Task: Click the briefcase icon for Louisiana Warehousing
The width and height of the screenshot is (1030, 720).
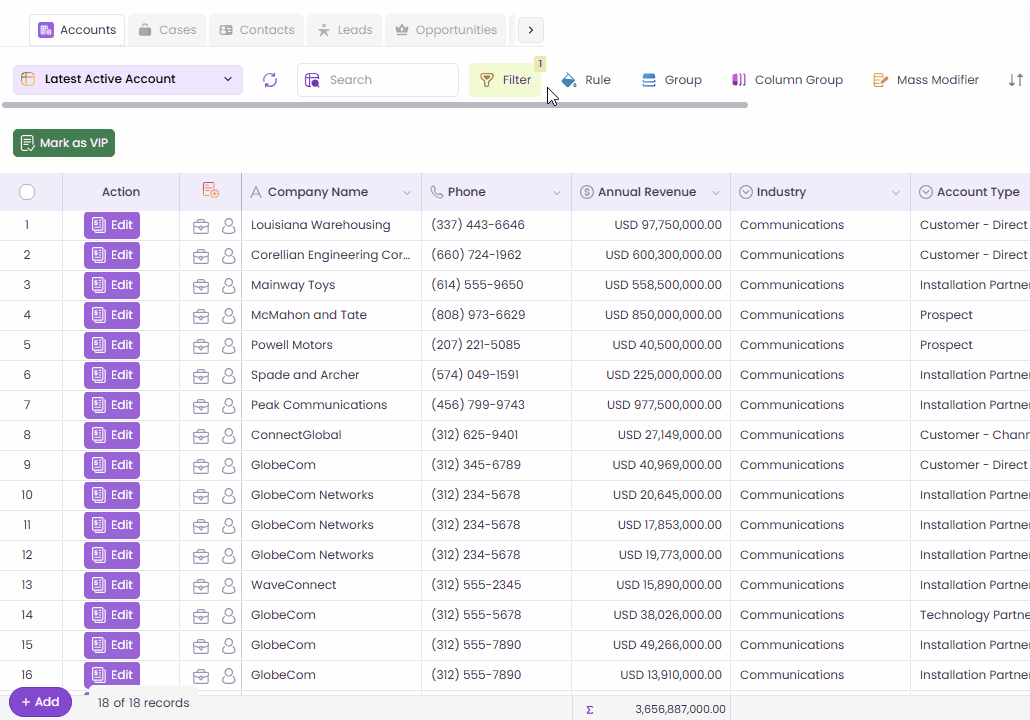Action: click(201, 226)
